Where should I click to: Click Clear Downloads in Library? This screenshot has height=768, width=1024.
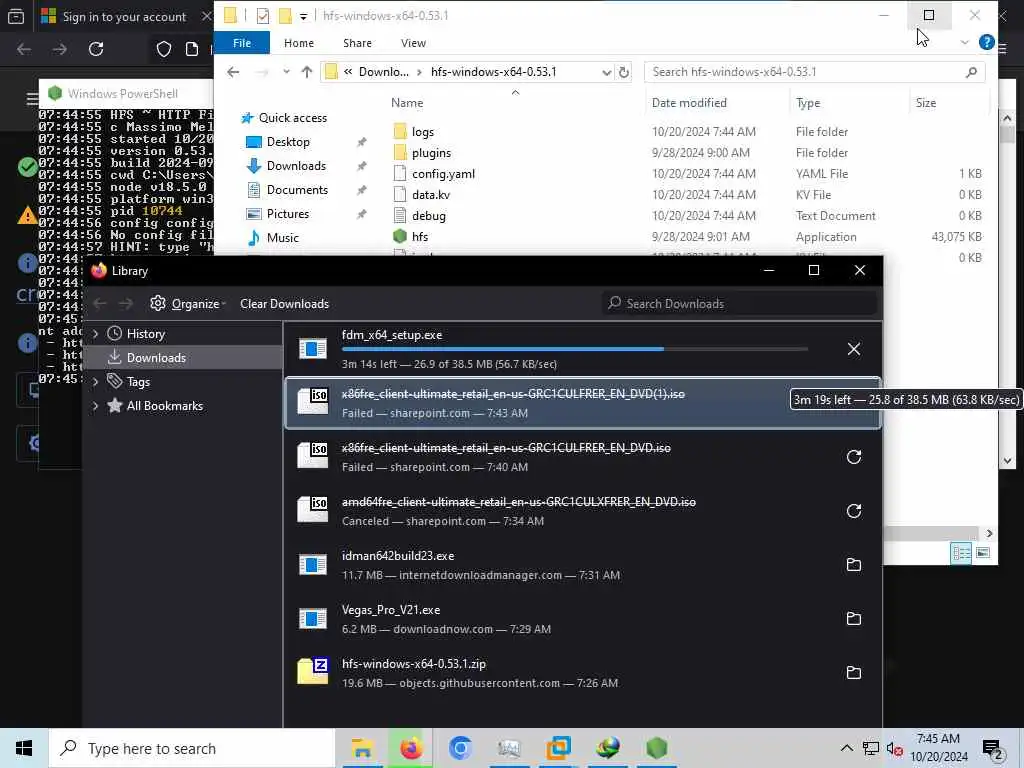click(x=284, y=304)
